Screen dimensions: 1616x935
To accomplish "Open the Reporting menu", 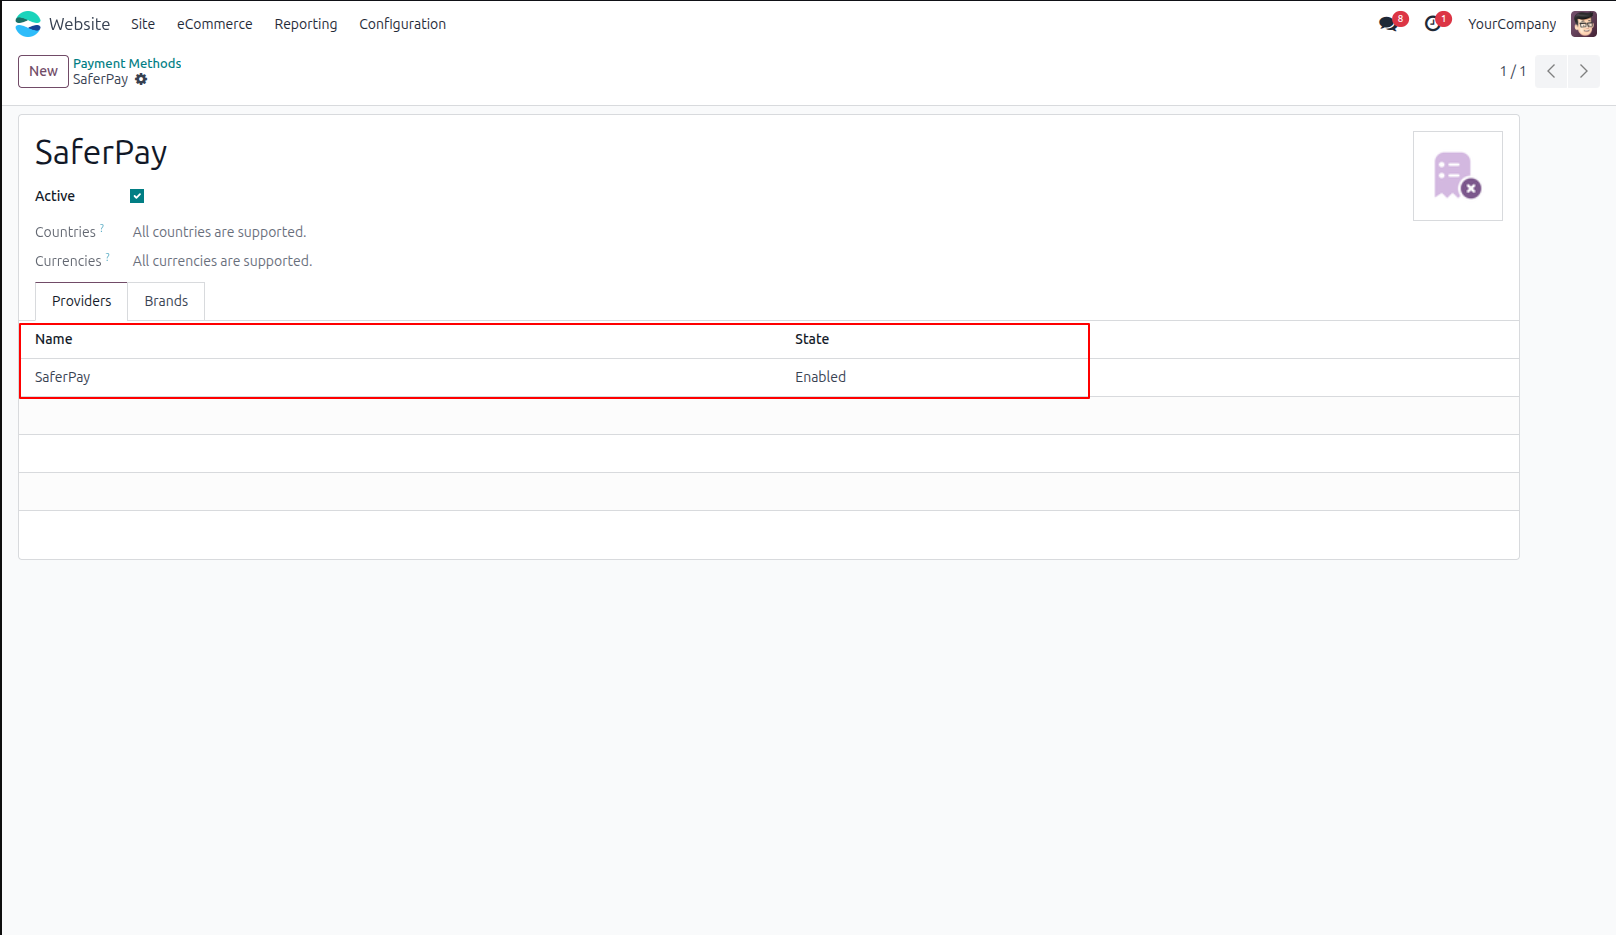I will tap(306, 24).
